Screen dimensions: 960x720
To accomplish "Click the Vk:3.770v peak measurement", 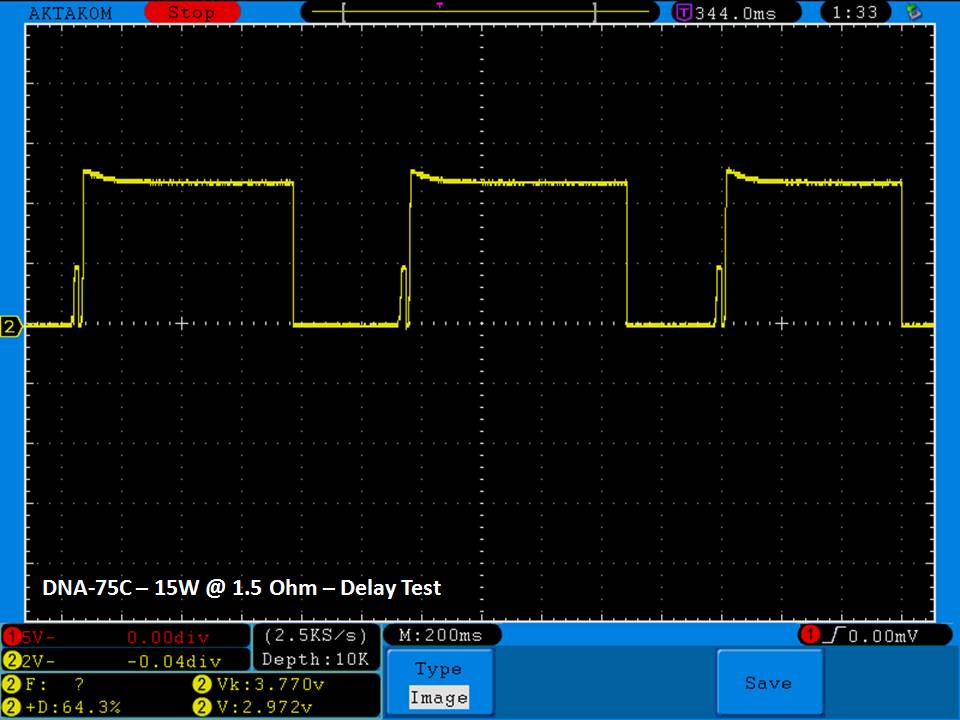I will [x=258, y=685].
